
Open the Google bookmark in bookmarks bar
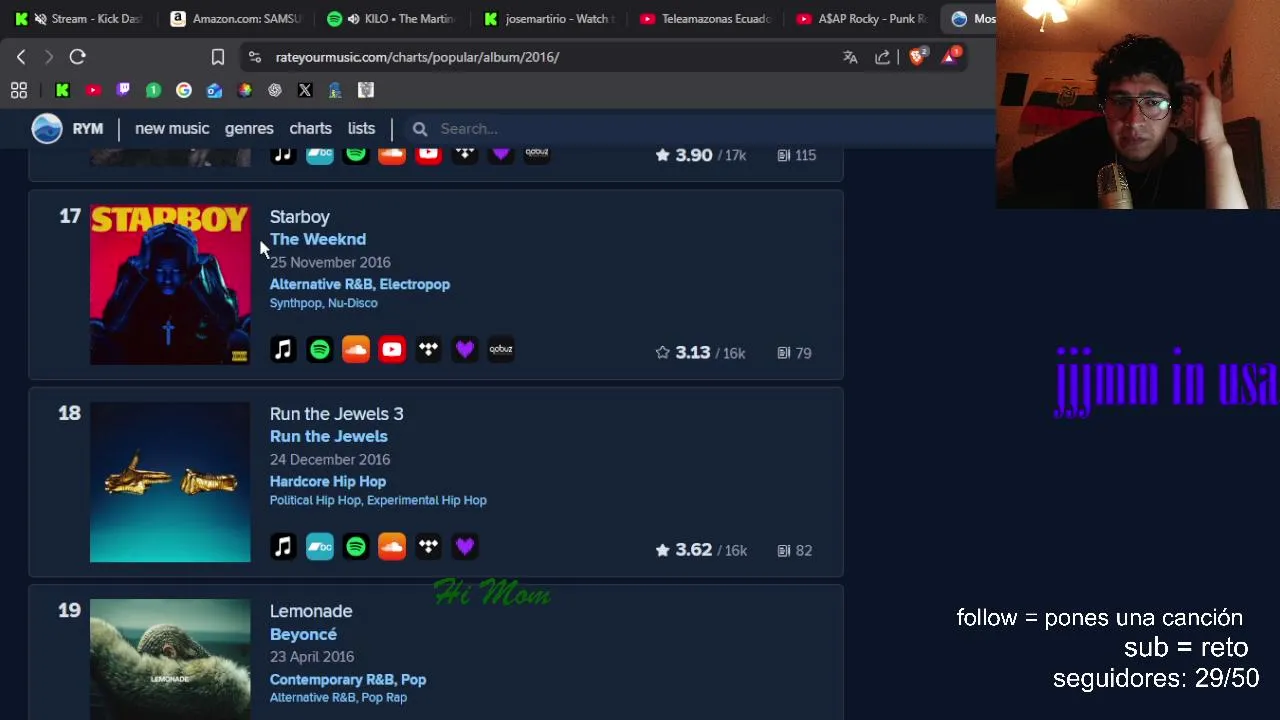click(x=184, y=90)
